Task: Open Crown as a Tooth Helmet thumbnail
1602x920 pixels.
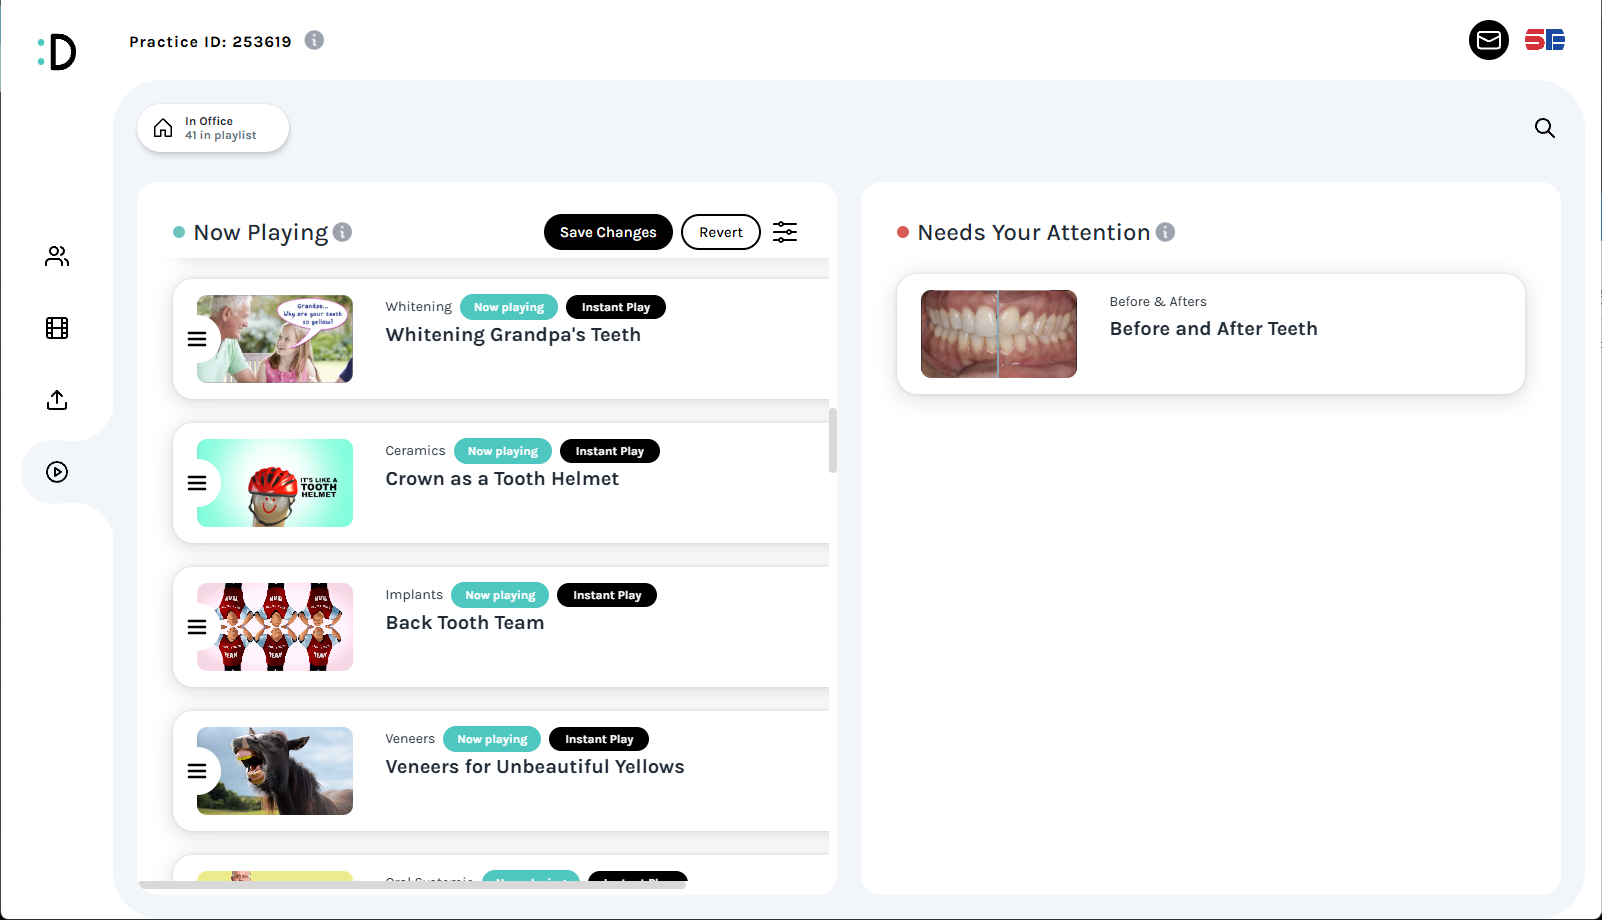Action: (x=275, y=483)
